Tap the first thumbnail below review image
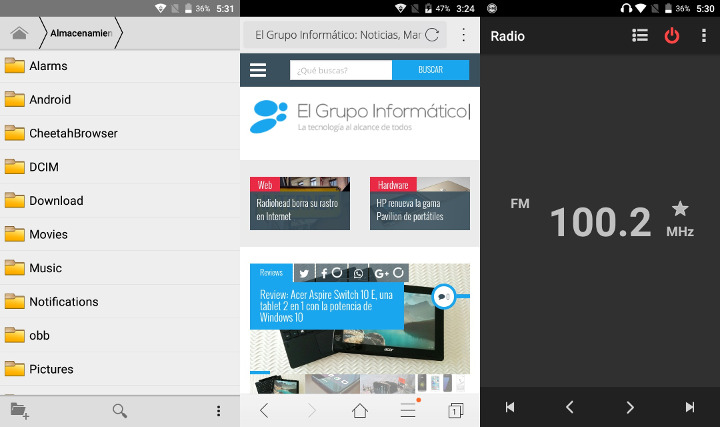This screenshot has width=720, height=427. (277, 384)
